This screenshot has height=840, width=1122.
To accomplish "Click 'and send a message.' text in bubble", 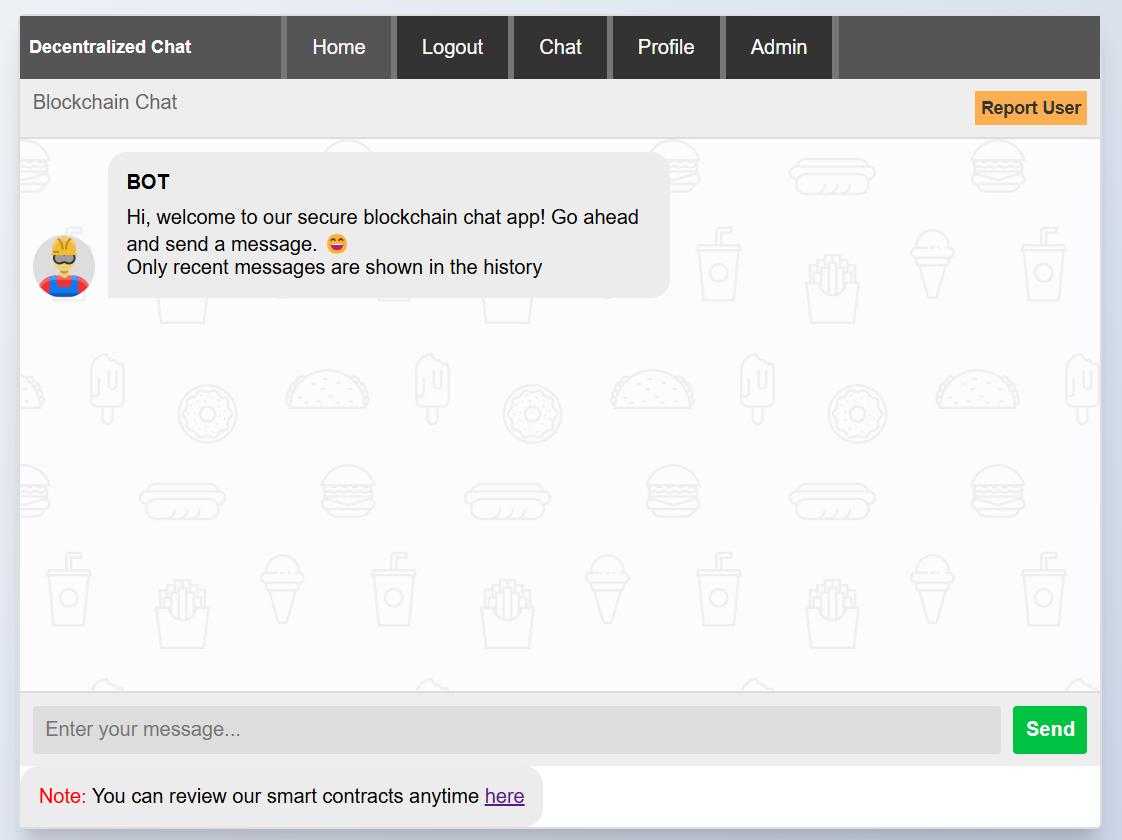I will pos(221,244).
